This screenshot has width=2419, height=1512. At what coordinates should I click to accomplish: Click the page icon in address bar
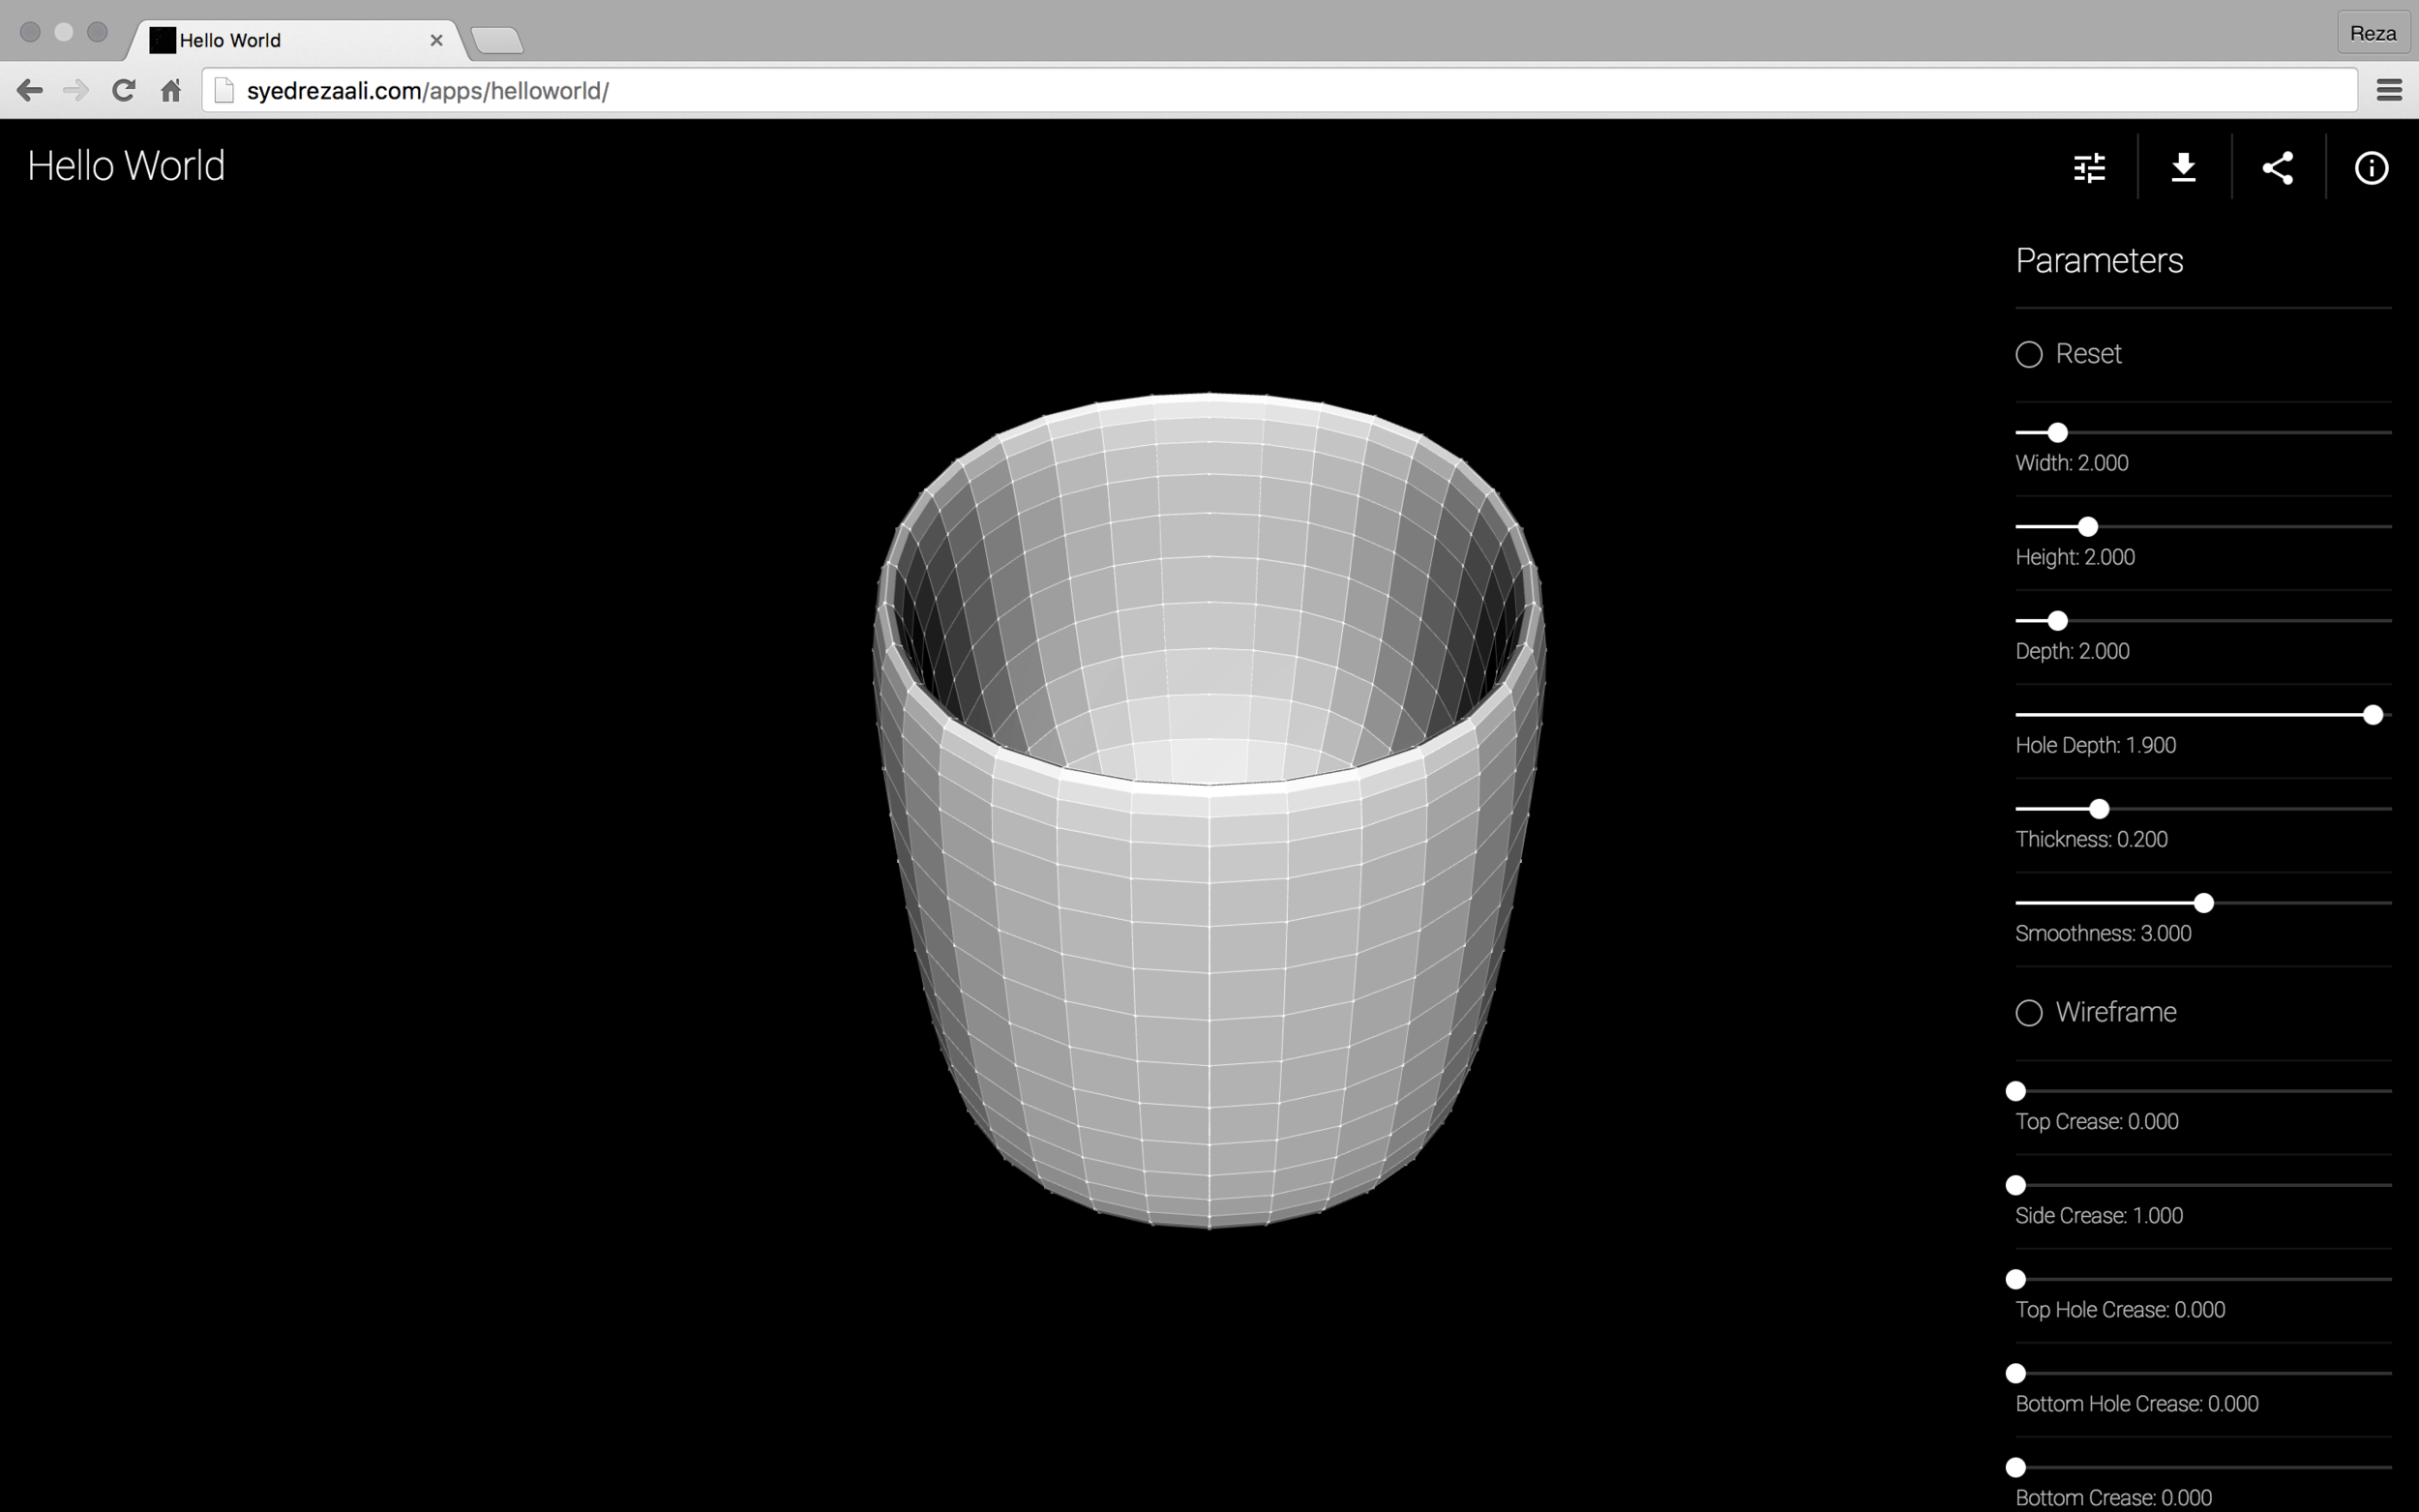pos(223,89)
